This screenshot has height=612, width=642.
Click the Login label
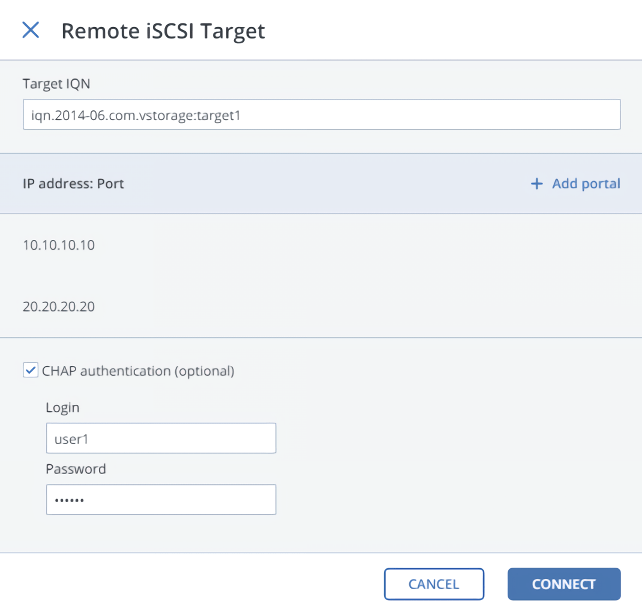click(x=63, y=408)
